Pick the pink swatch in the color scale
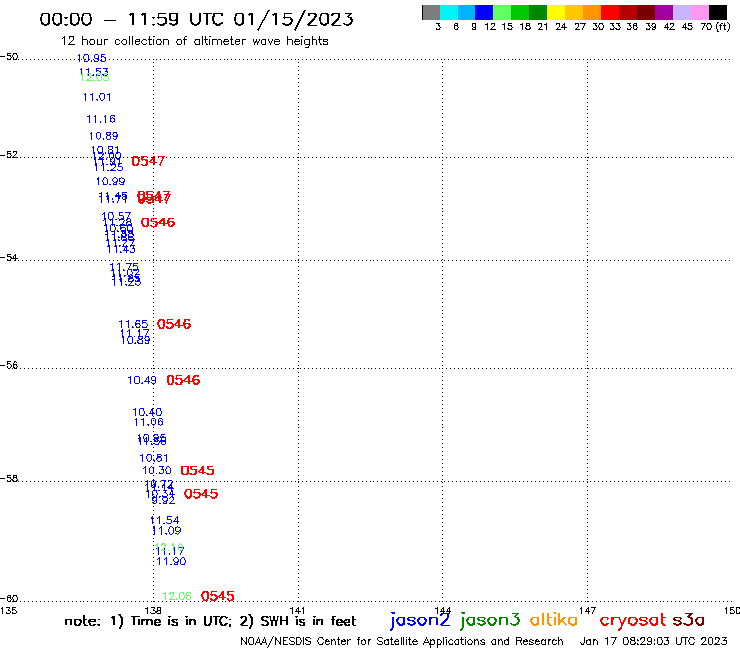 pyautogui.click(x=699, y=12)
